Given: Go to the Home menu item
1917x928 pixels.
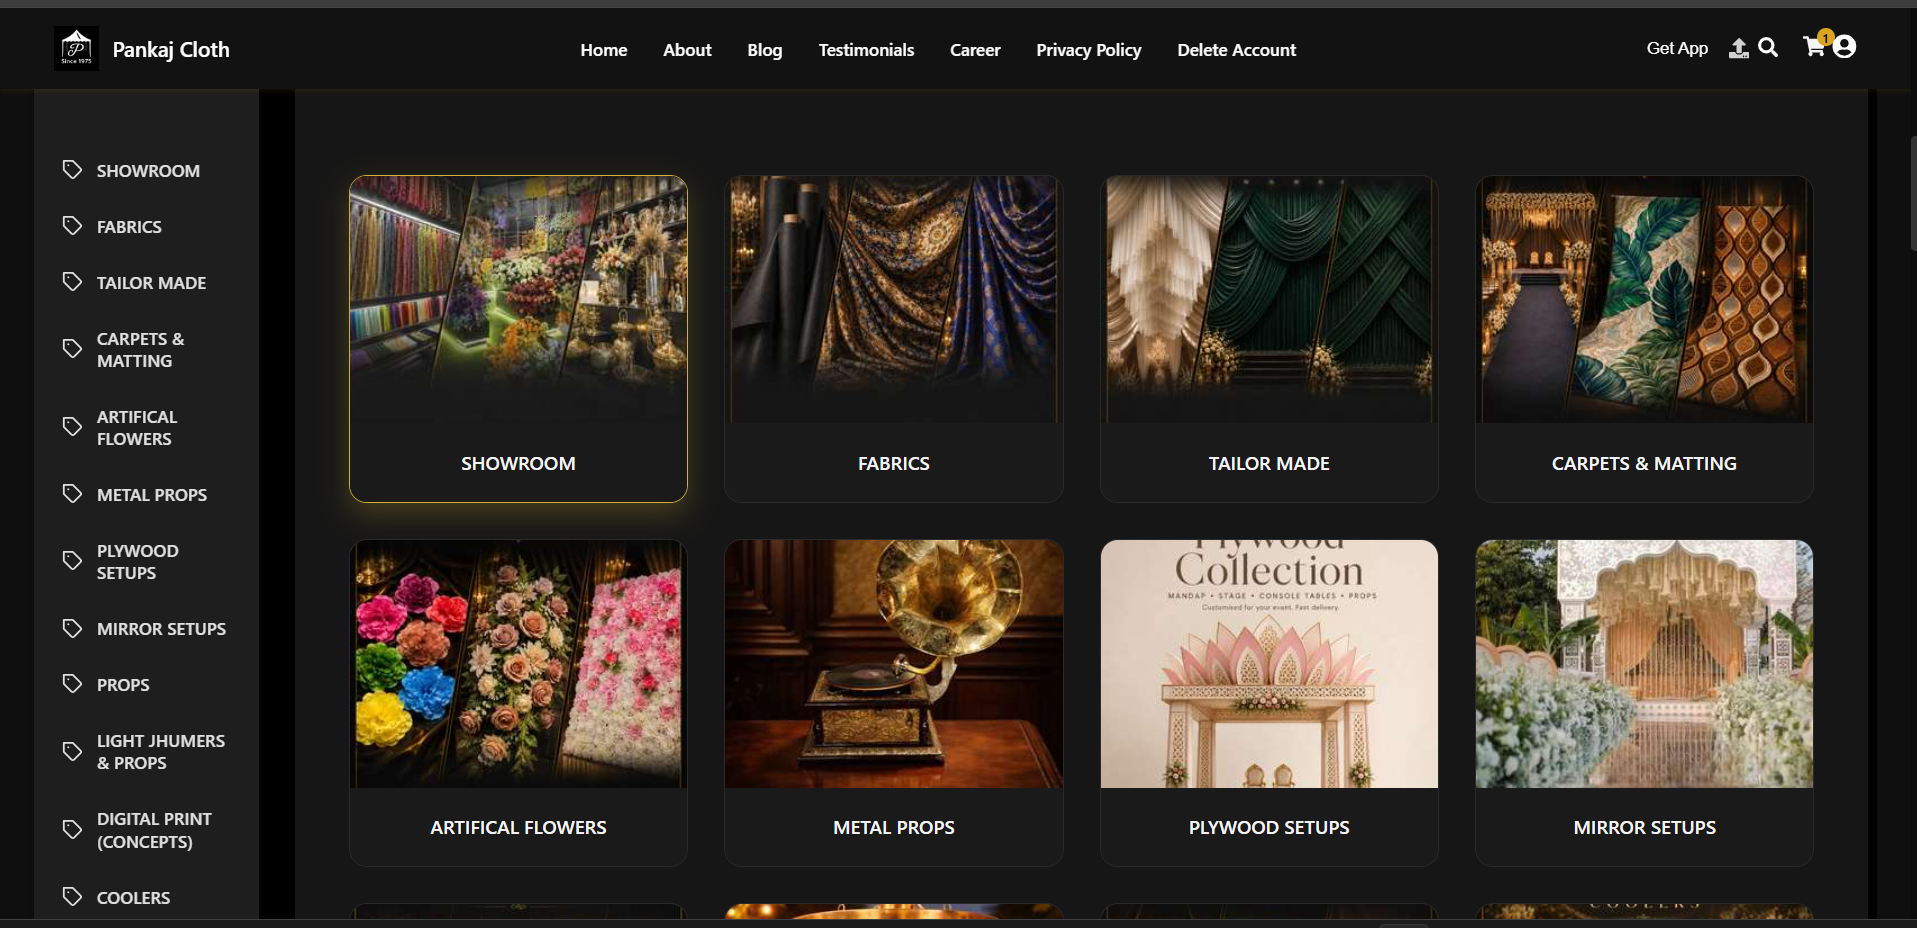Looking at the screenshot, I should click(x=604, y=50).
